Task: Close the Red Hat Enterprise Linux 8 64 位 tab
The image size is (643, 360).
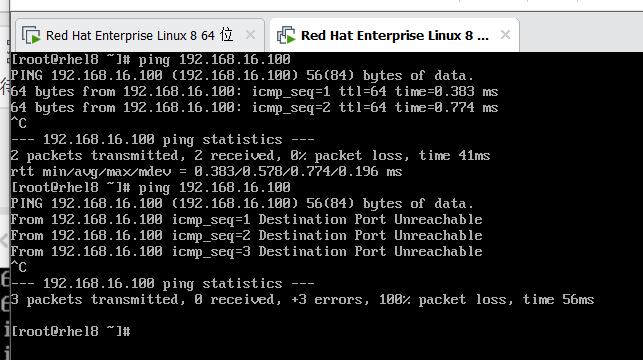Action: (250, 35)
